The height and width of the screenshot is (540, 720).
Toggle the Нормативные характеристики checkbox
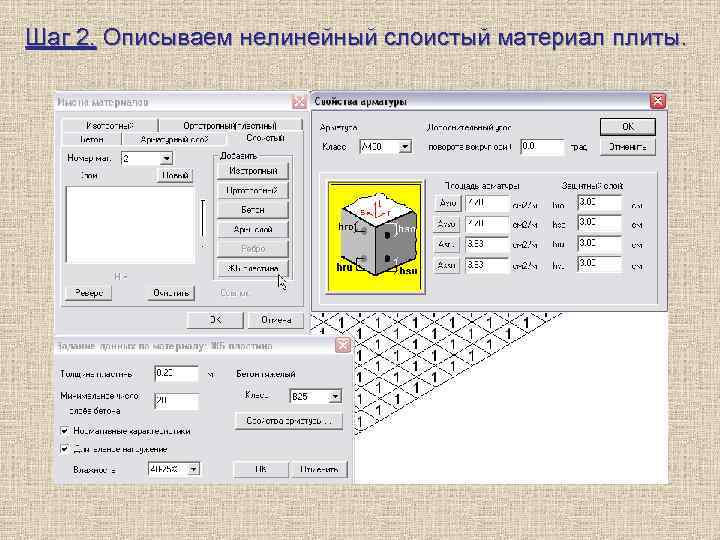(65, 431)
